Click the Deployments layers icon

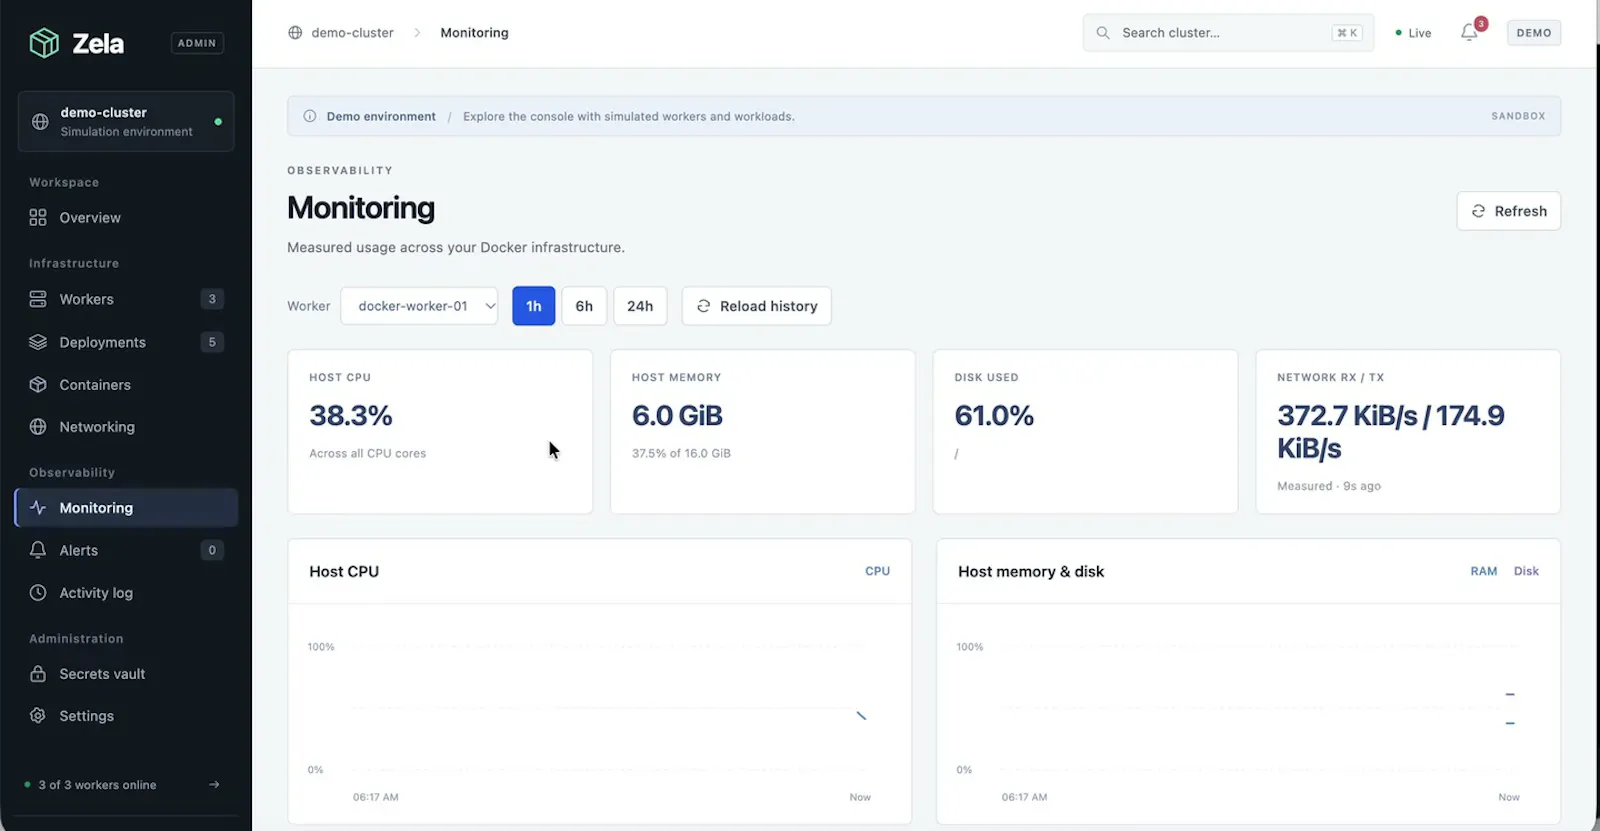(x=38, y=342)
